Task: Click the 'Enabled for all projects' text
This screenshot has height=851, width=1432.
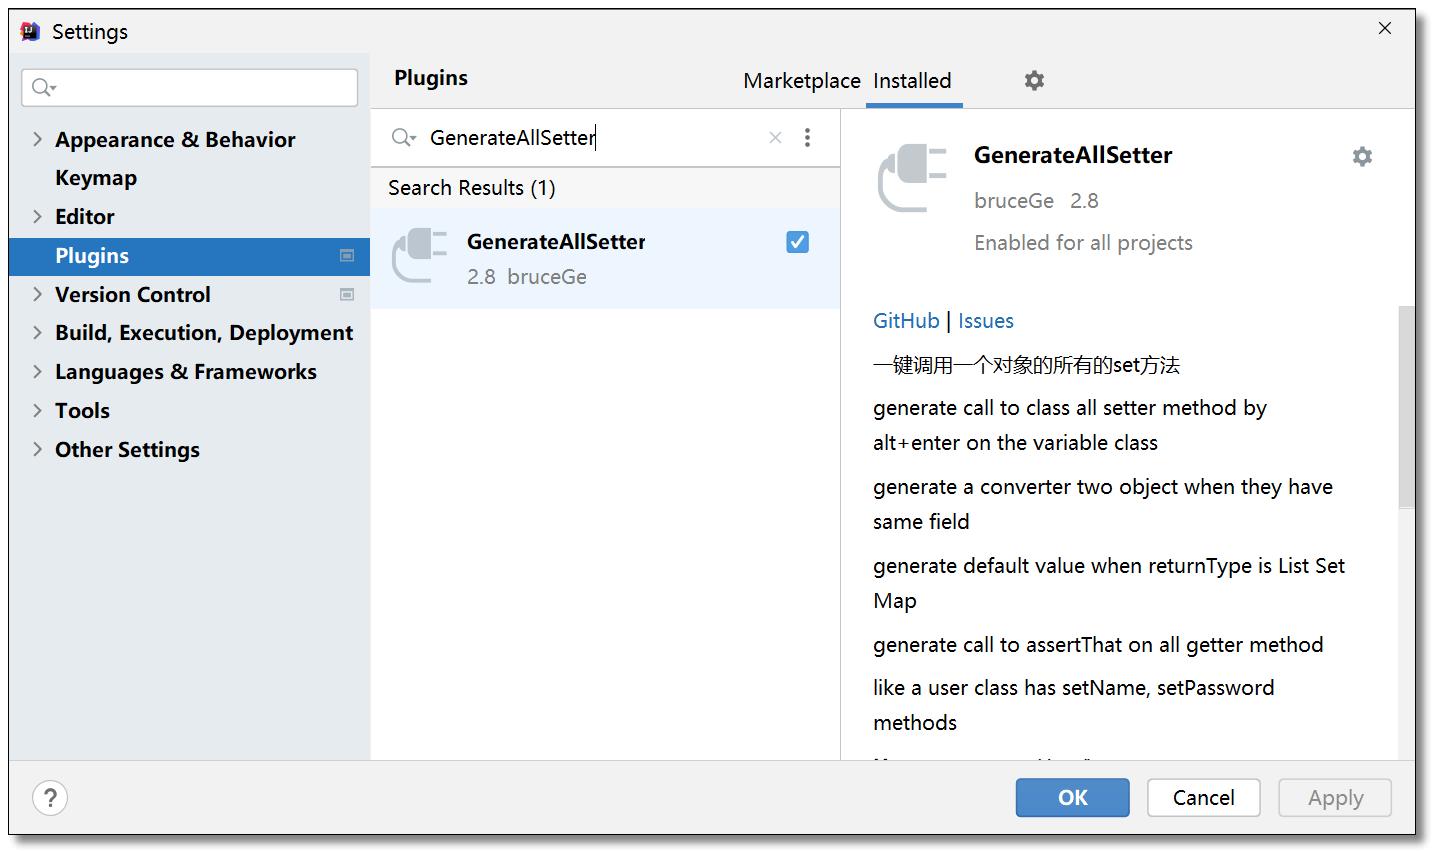Action: 1083,243
